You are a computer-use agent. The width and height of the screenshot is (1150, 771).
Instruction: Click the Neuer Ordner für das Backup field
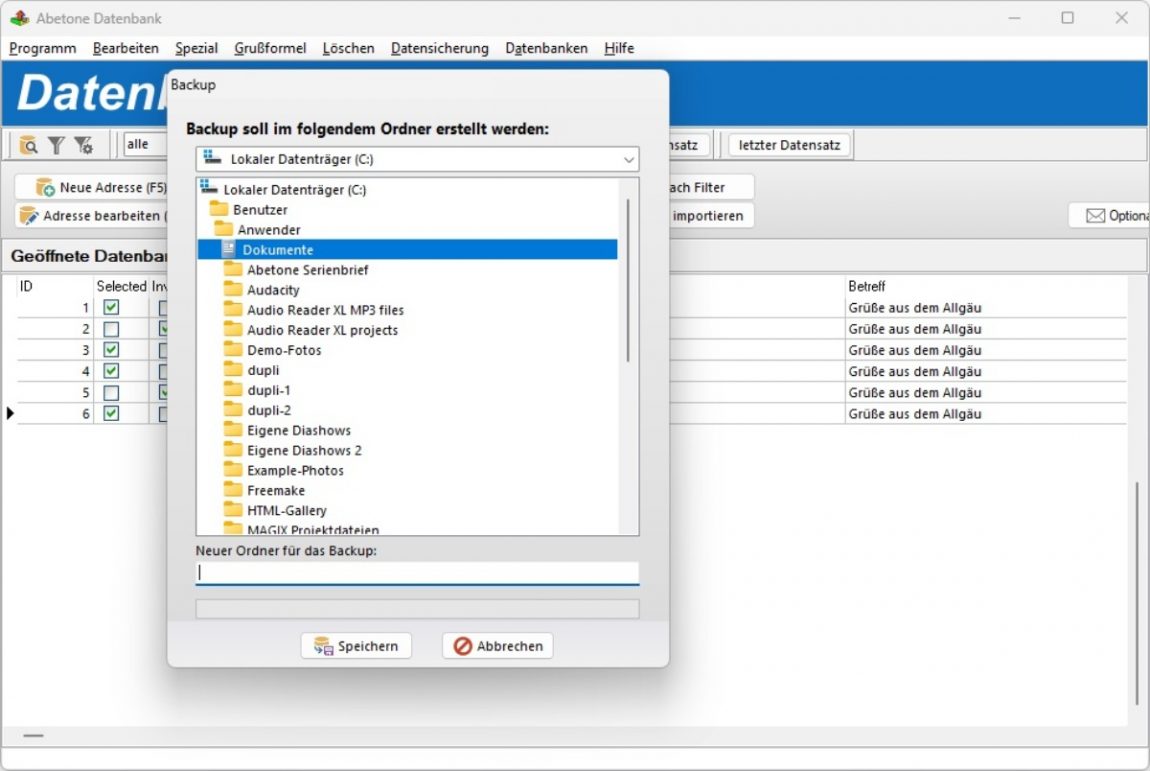pyautogui.click(x=417, y=573)
